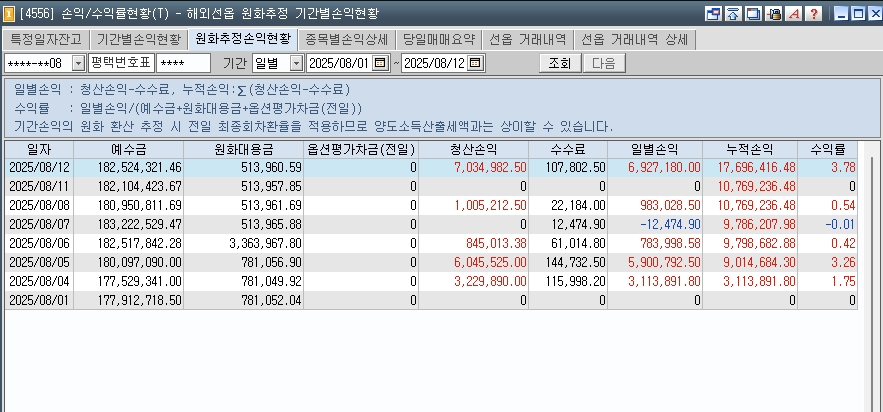
Task: Open the 당일매매요약 tab
Action: pos(439,39)
